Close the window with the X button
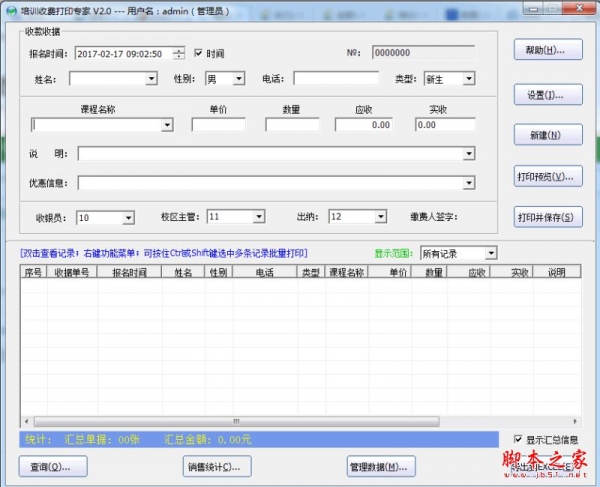This screenshot has height=487, width=600. tap(579, 8)
